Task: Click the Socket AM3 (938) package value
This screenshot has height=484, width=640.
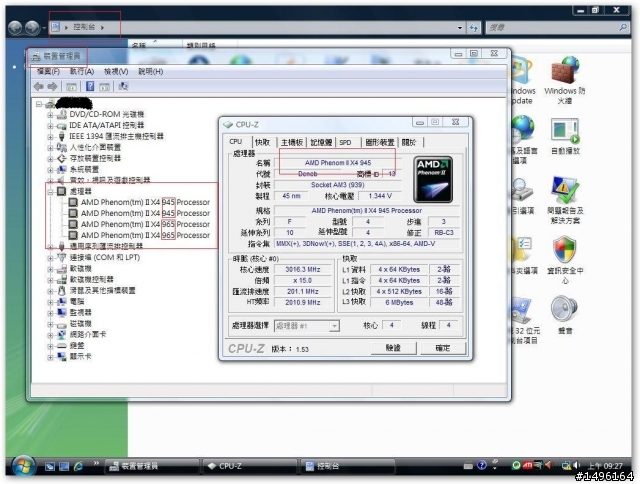Action: point(338,185)
